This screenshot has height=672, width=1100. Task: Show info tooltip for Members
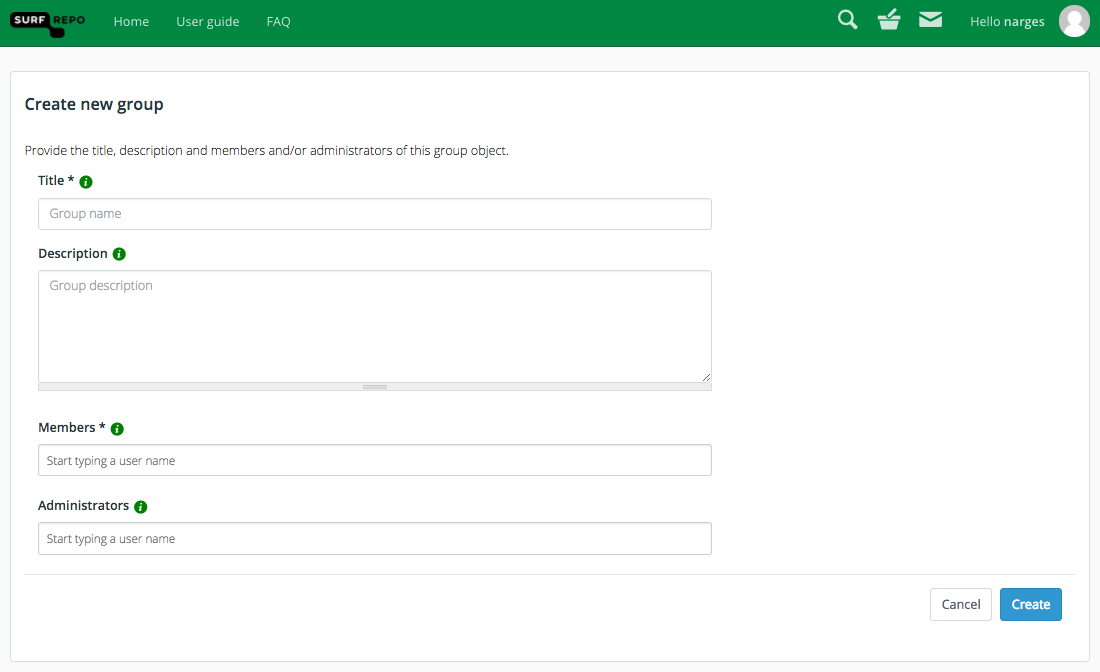pyautogui.click(x=117, y=429)
